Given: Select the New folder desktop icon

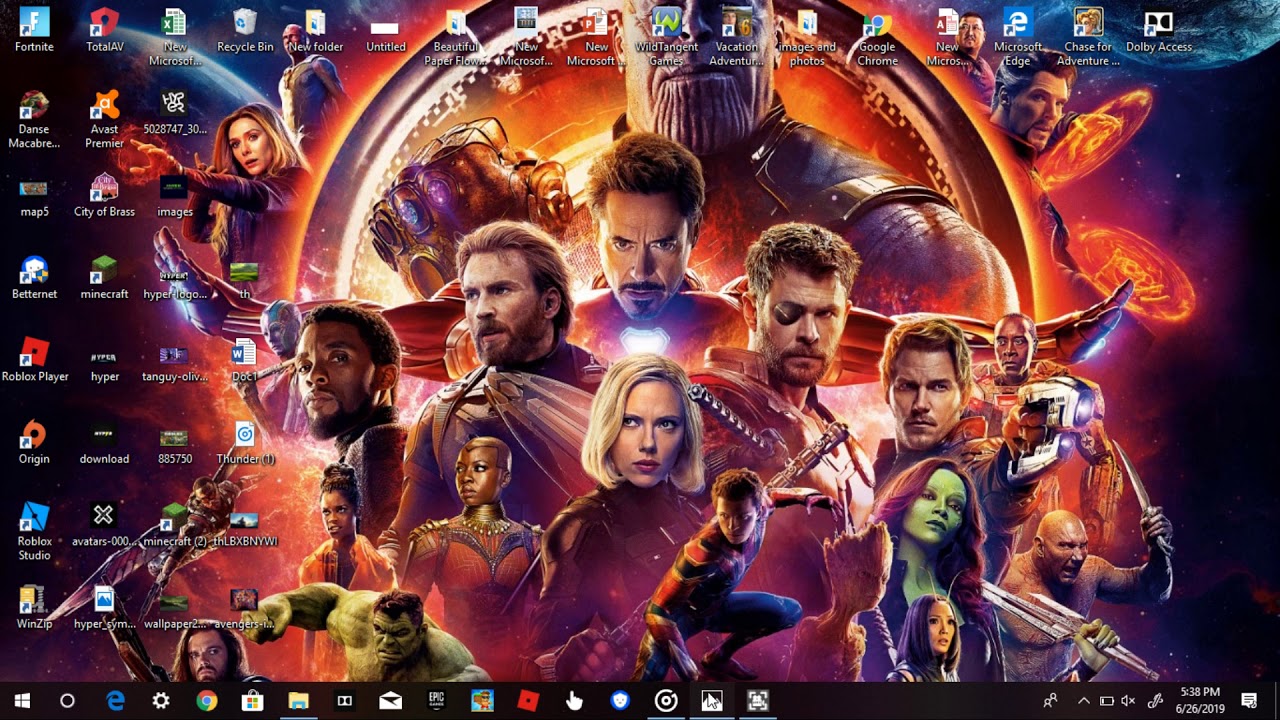Looking at the screenshot, I should point(315,30).
